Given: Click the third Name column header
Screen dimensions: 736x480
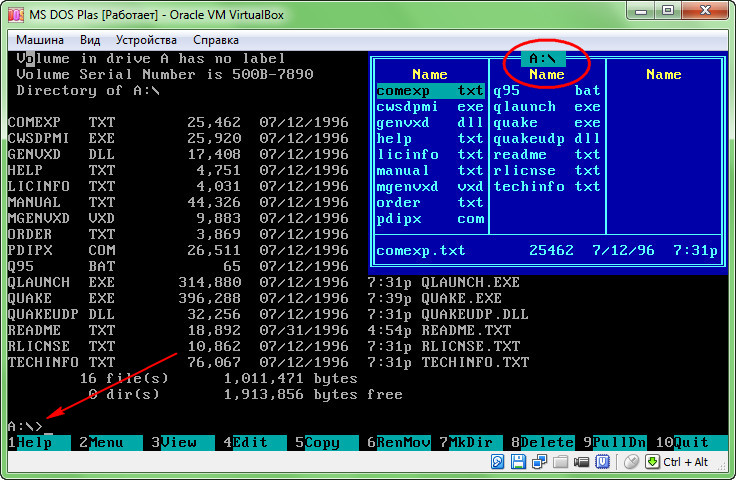Looking at the screenshot, I should 664,74.
